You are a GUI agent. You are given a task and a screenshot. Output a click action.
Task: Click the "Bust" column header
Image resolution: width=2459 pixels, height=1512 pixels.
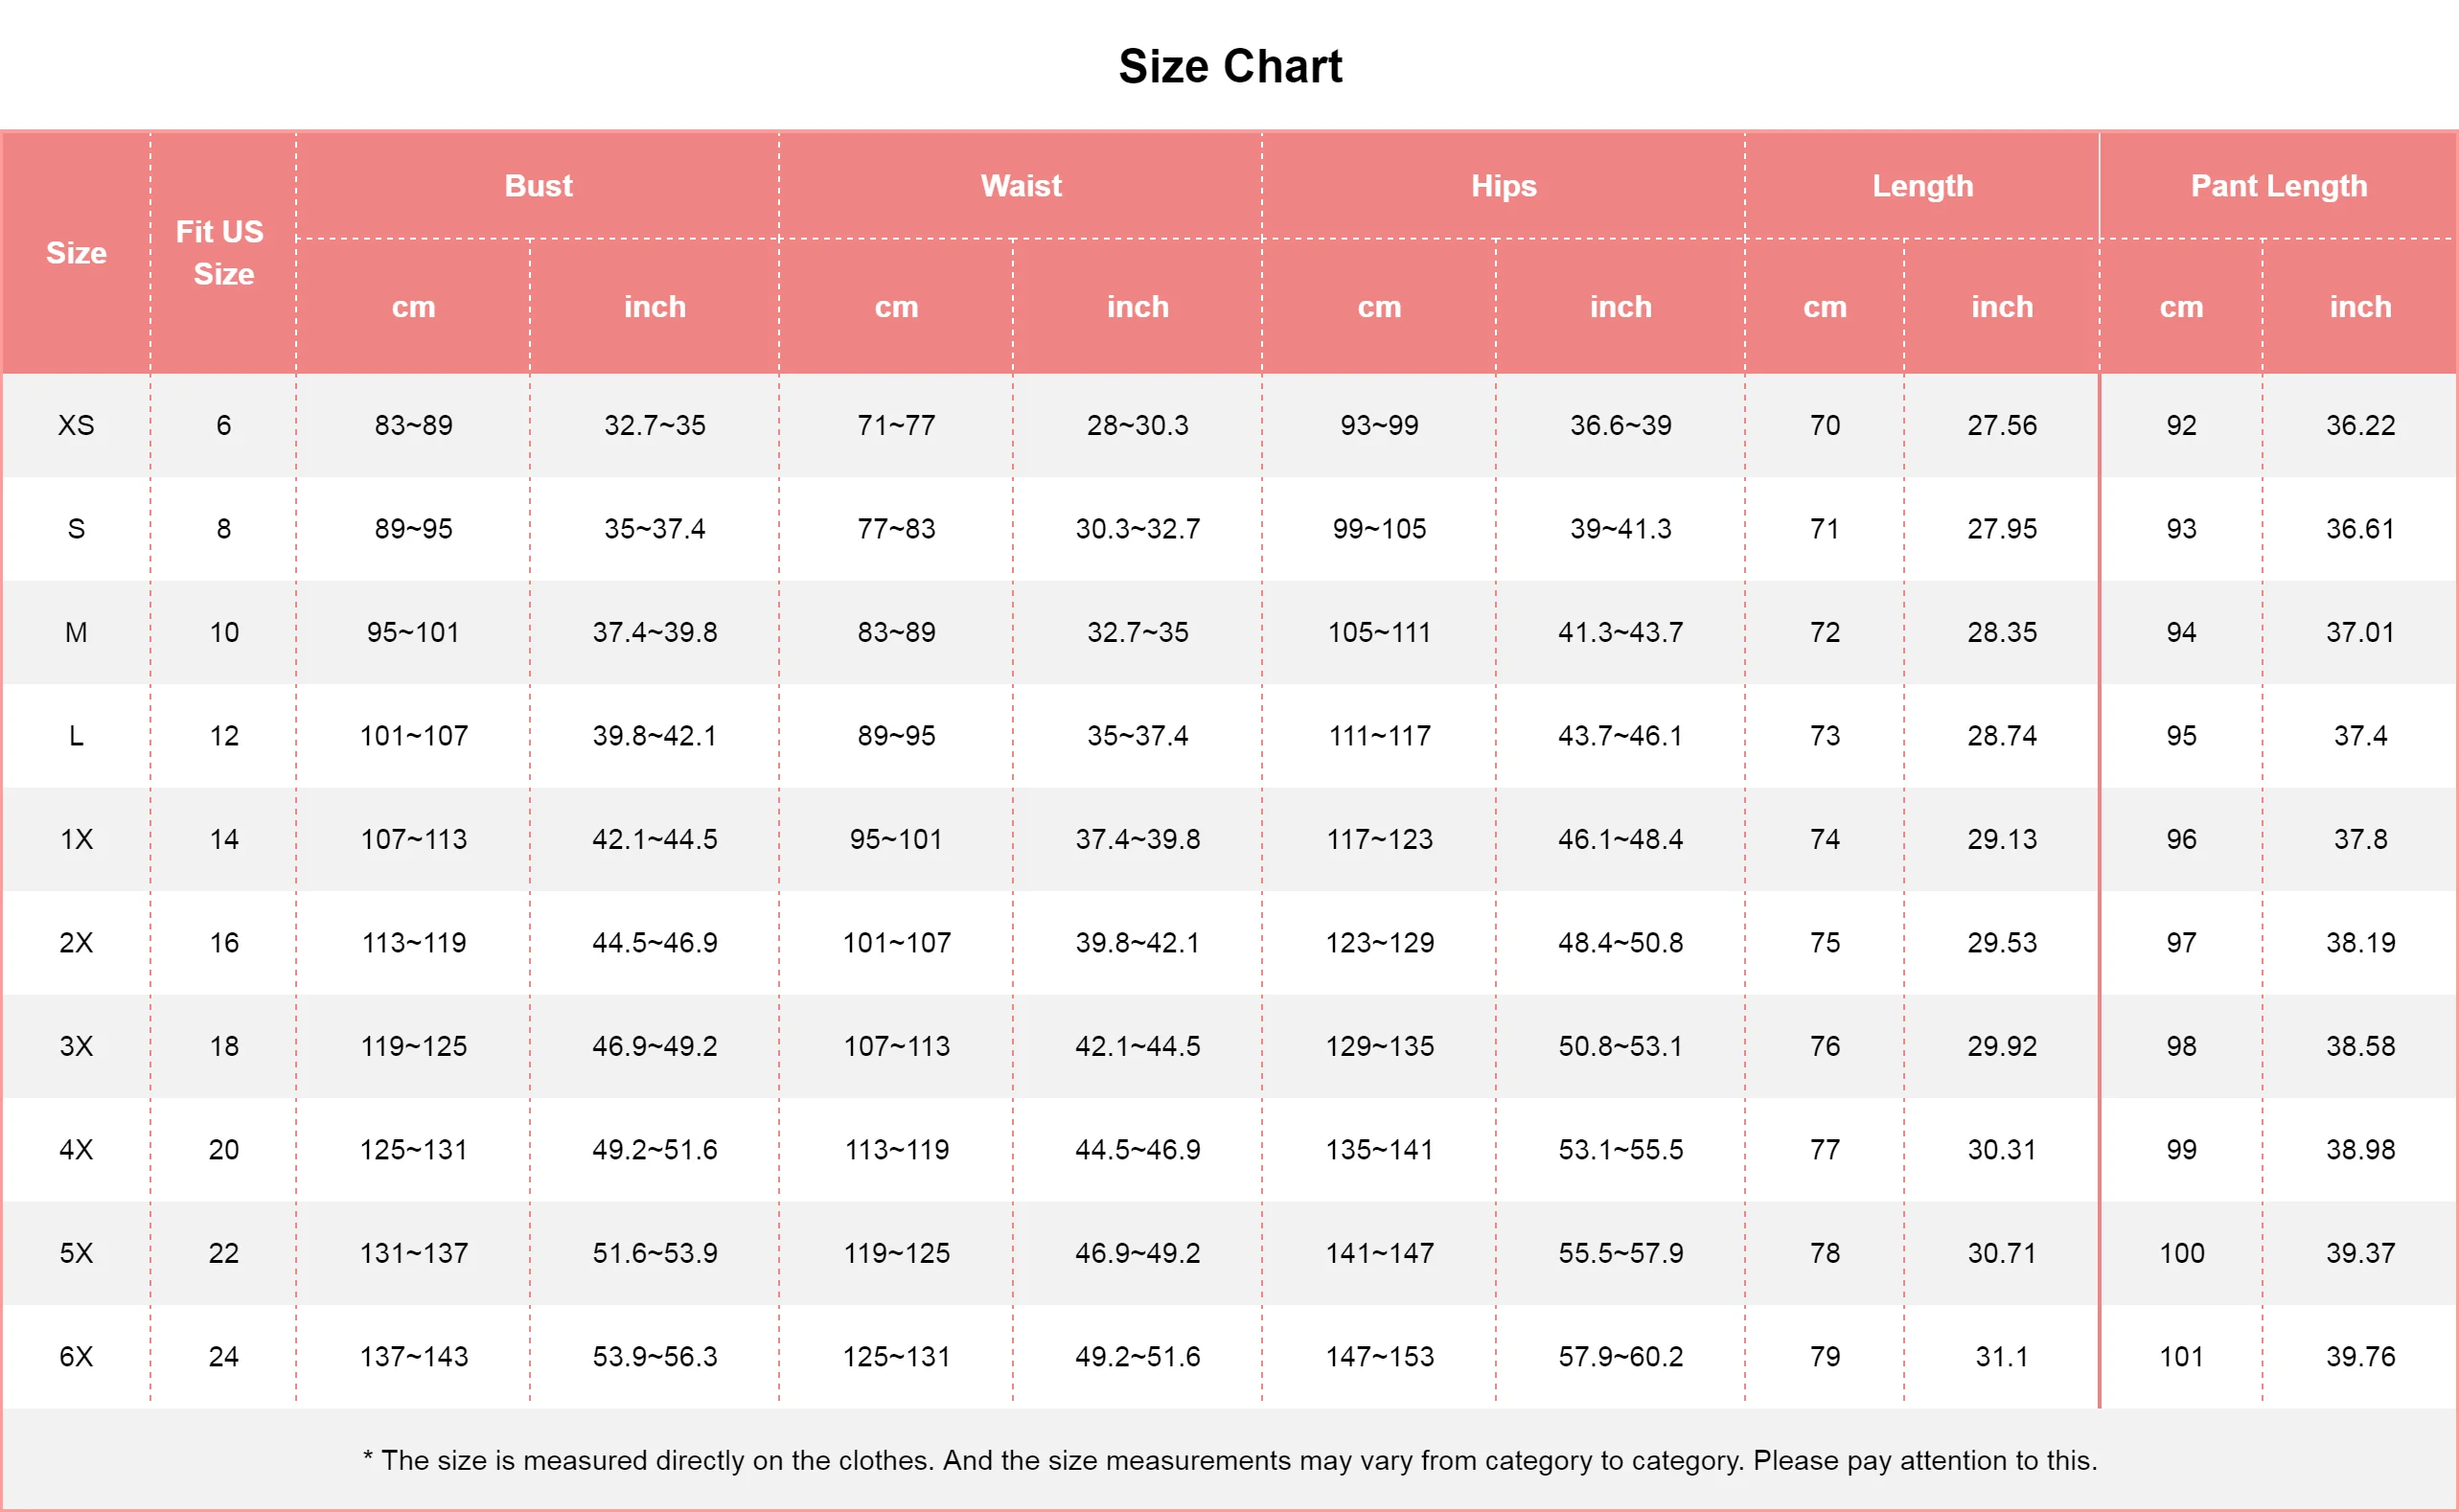click(538, 186)
